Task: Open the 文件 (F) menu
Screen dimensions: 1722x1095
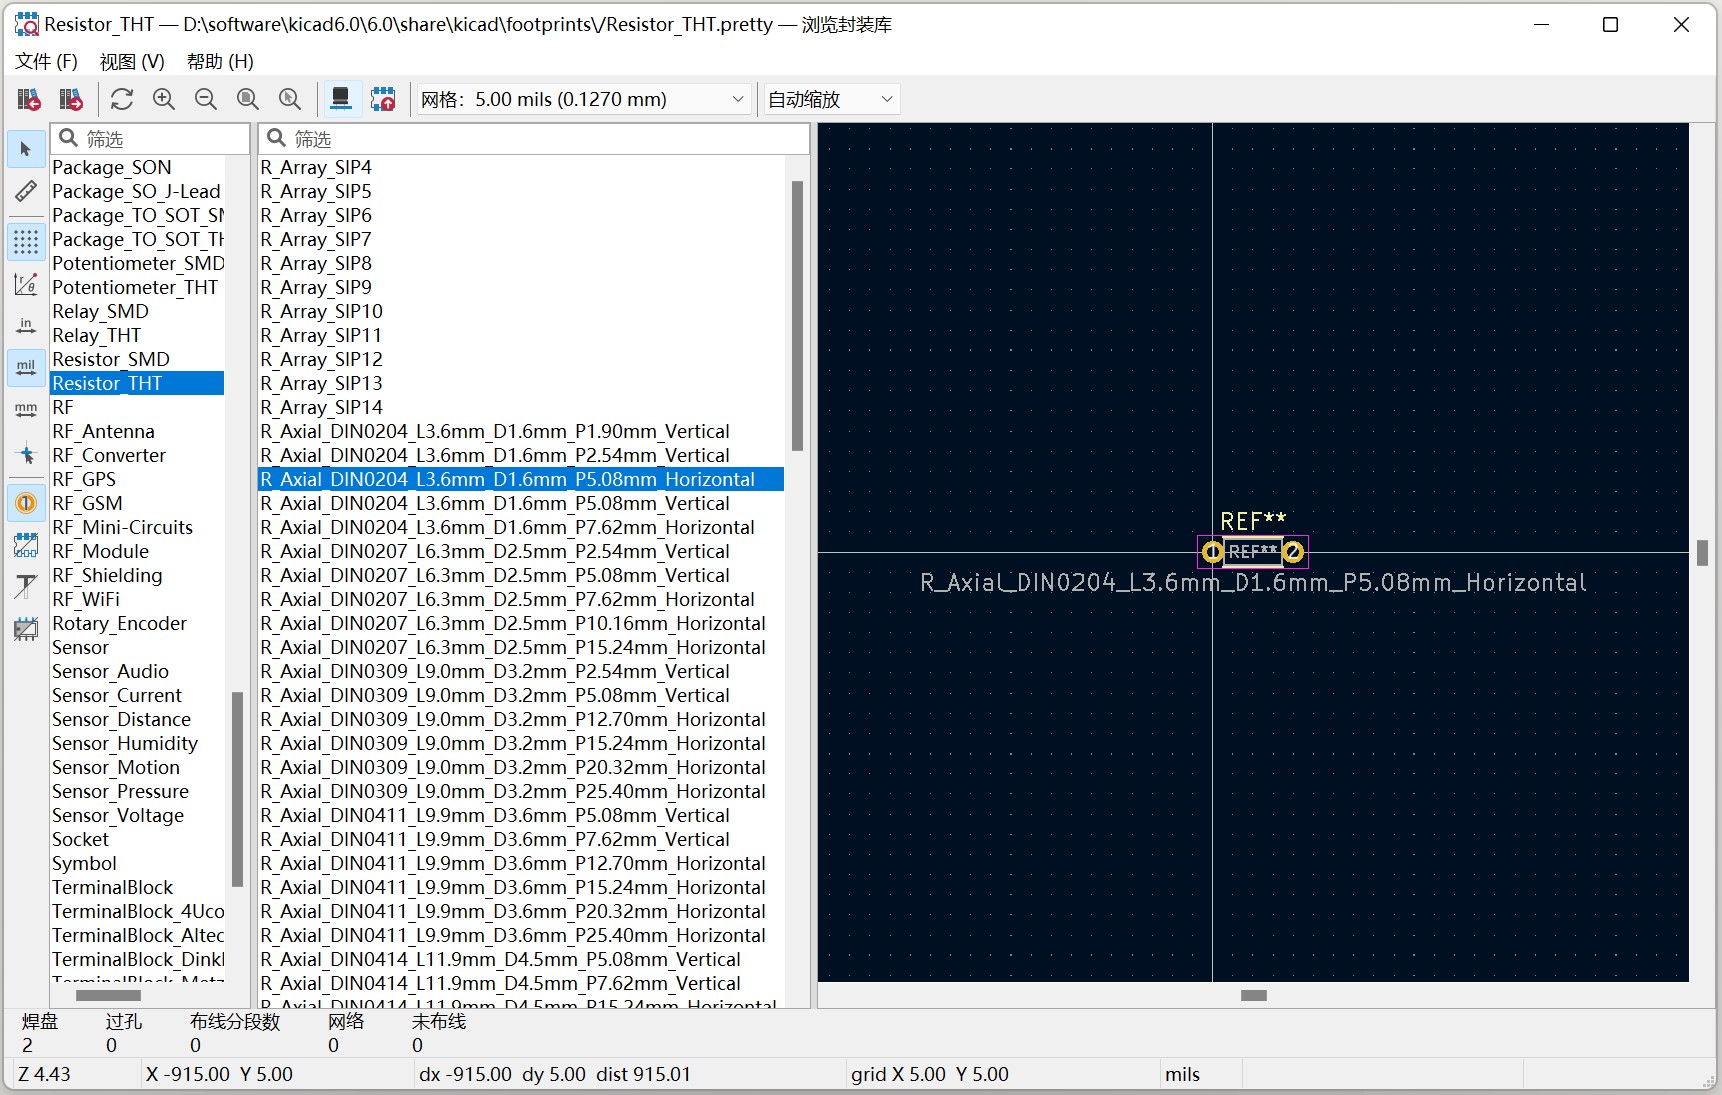Action: pyautogui.click(x=46, y=61)
